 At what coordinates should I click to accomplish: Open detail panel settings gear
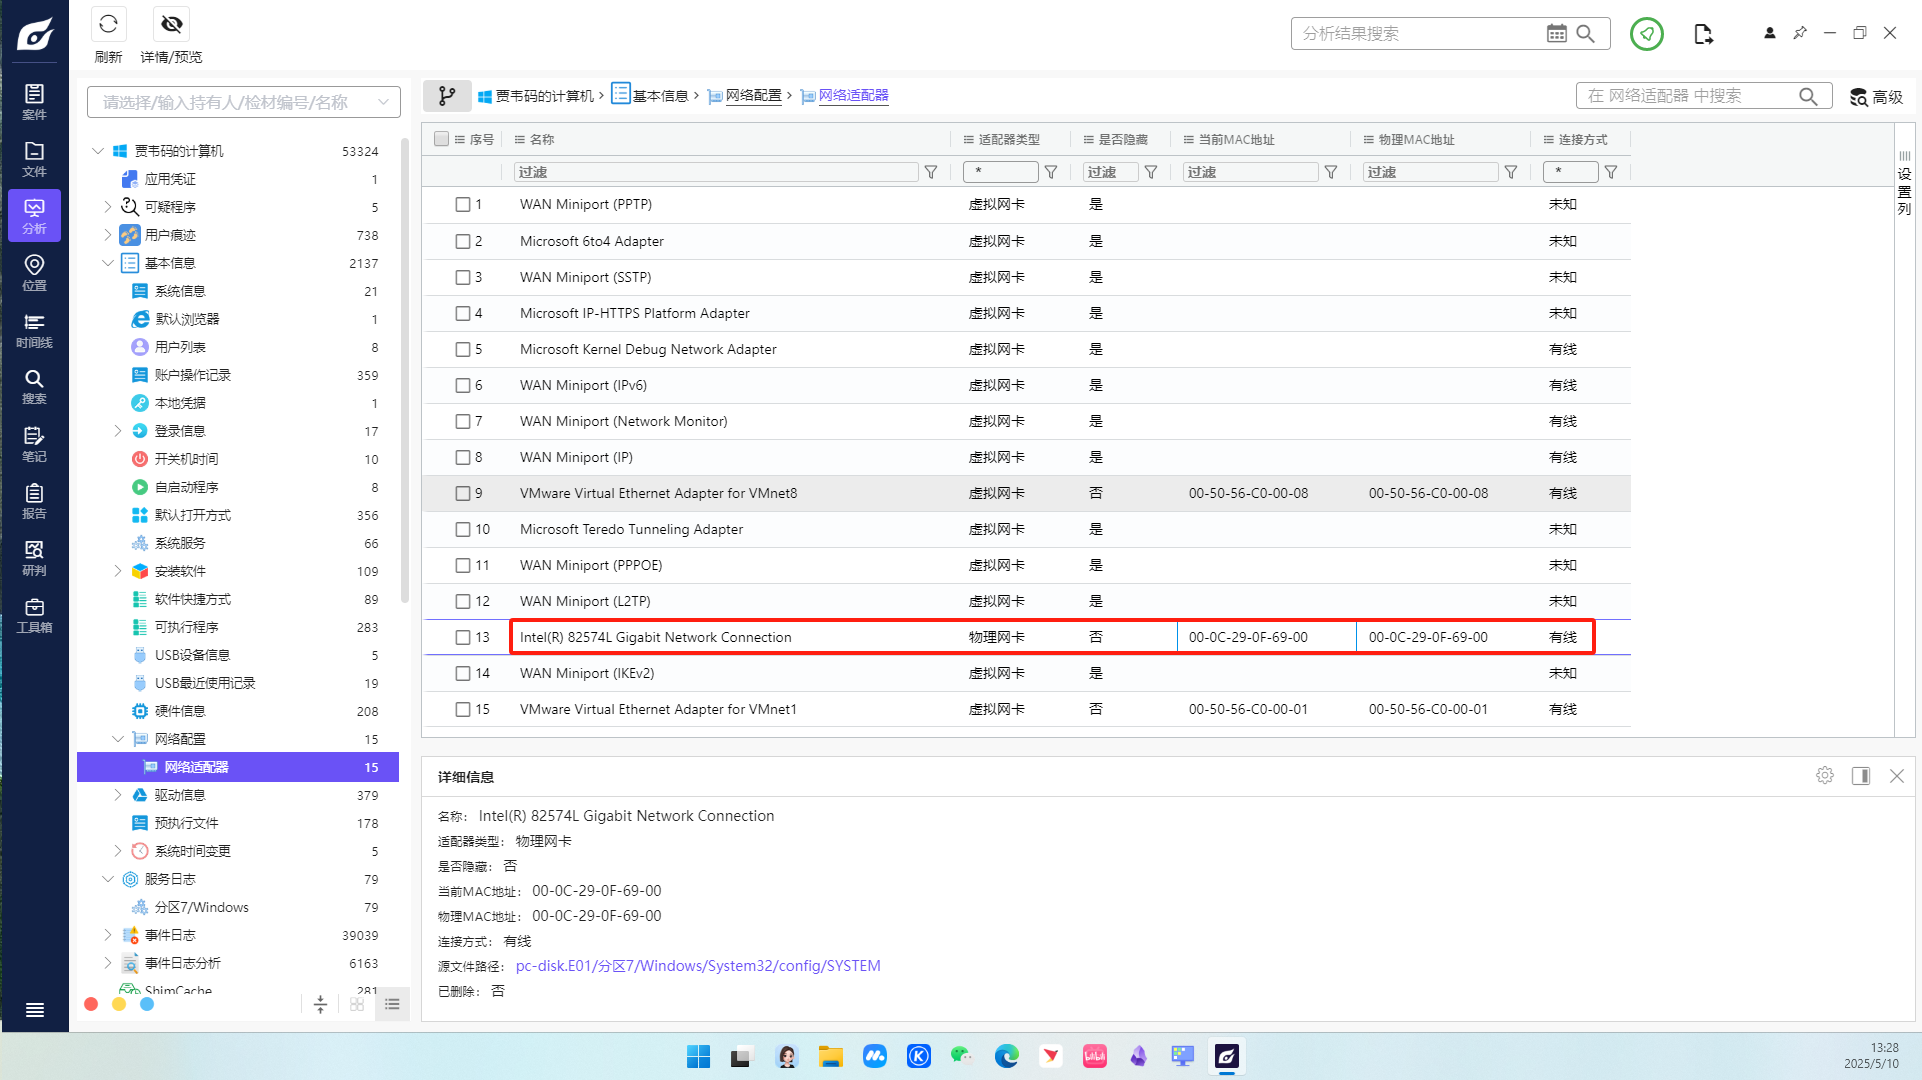point(1825,776)
